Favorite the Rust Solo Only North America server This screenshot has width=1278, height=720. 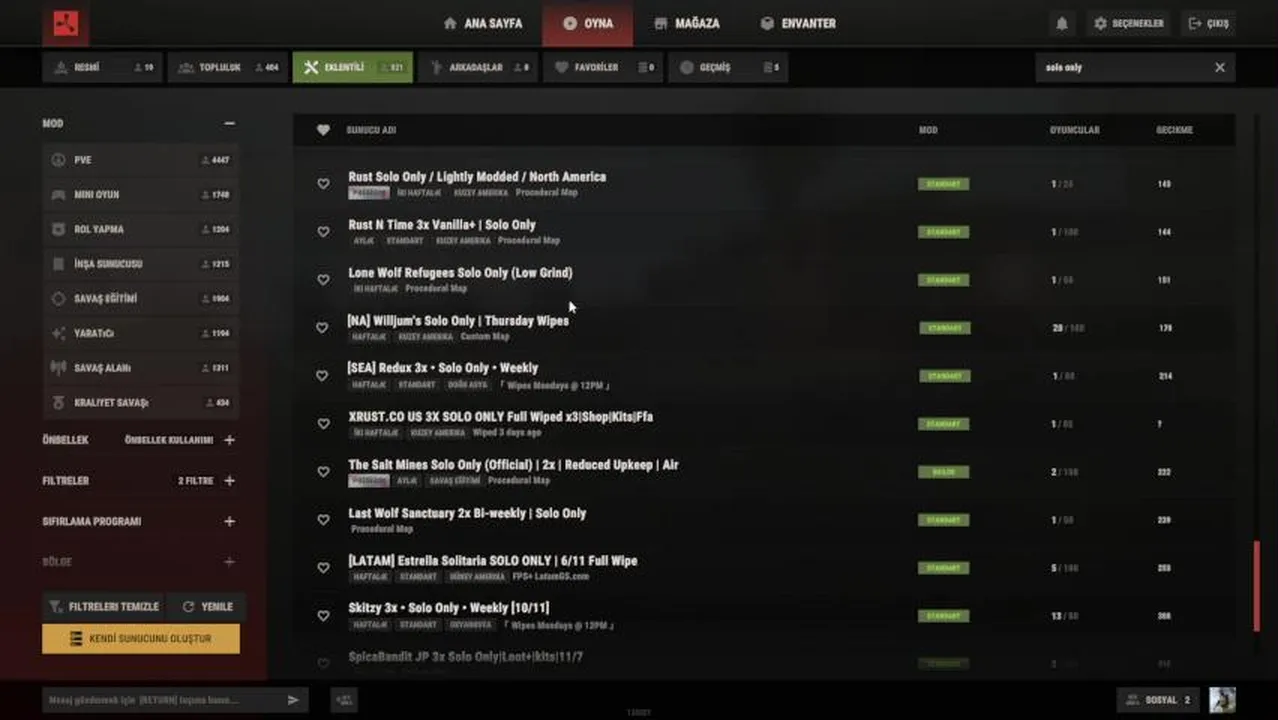[323, 184]
